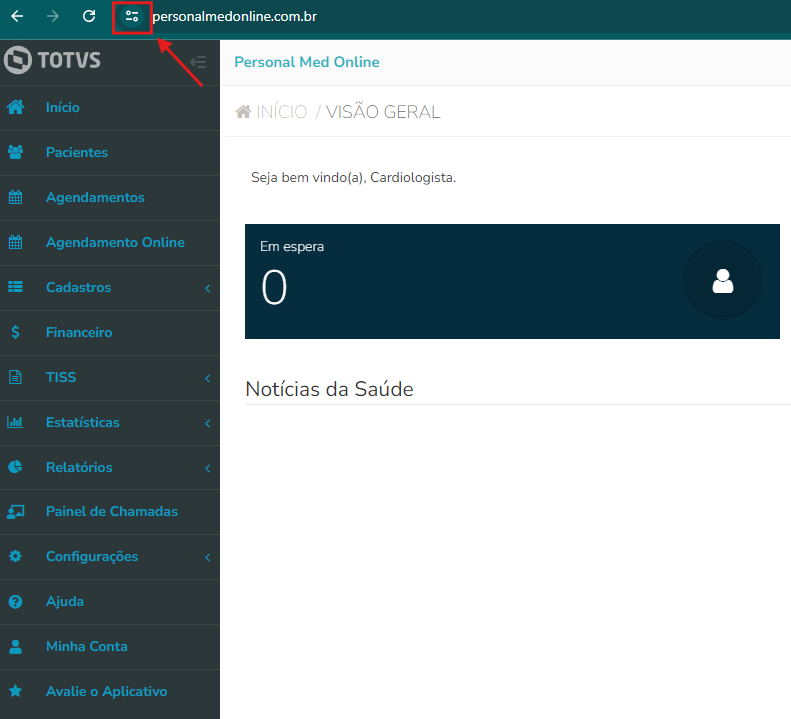Select the Cadastros menu label

click(78, 287)
